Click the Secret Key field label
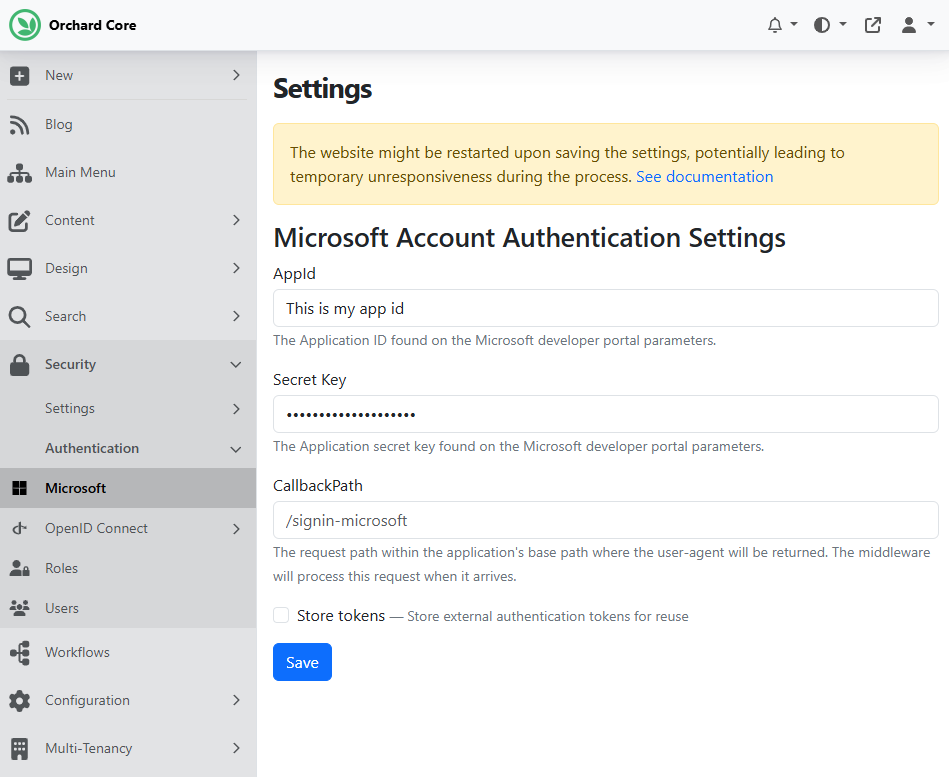This screenshot has width=949, height=777. 310,380
